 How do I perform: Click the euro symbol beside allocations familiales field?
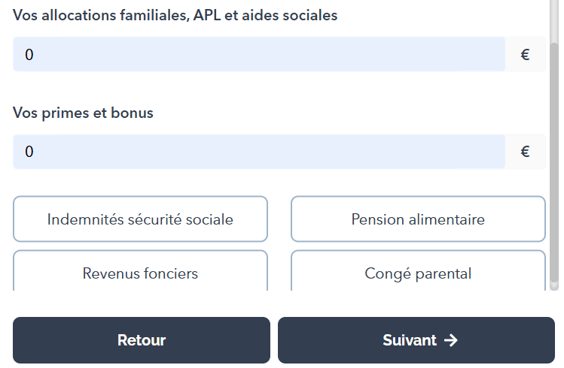pos(525,55)
